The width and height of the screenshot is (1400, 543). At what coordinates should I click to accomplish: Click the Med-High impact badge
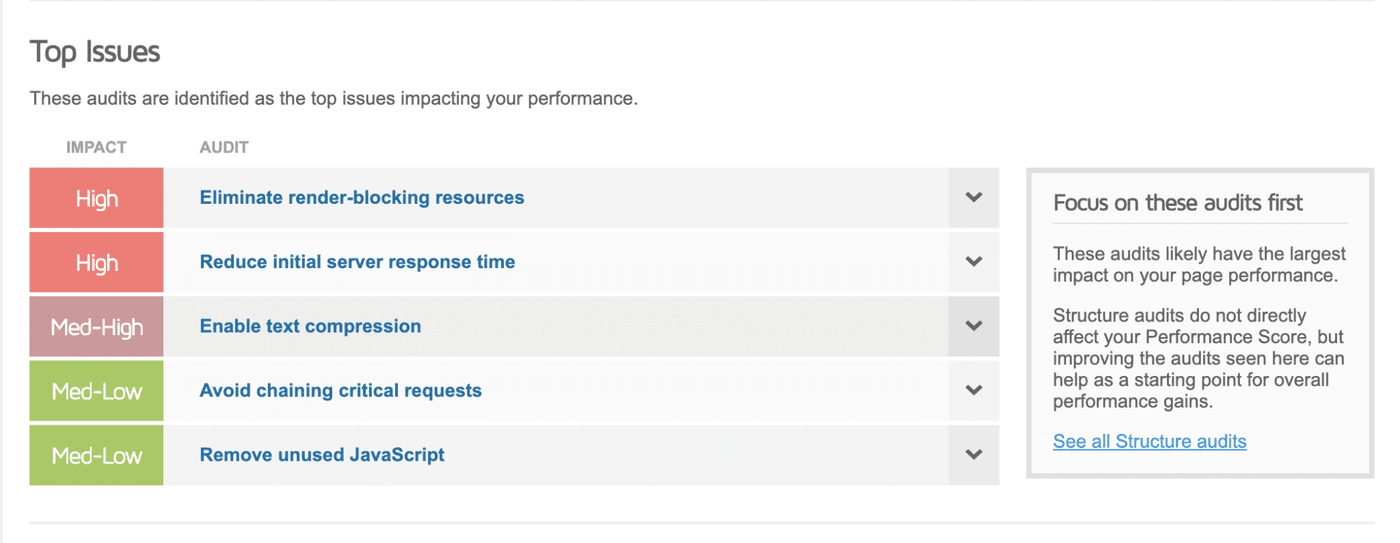(x=97, y=327)
